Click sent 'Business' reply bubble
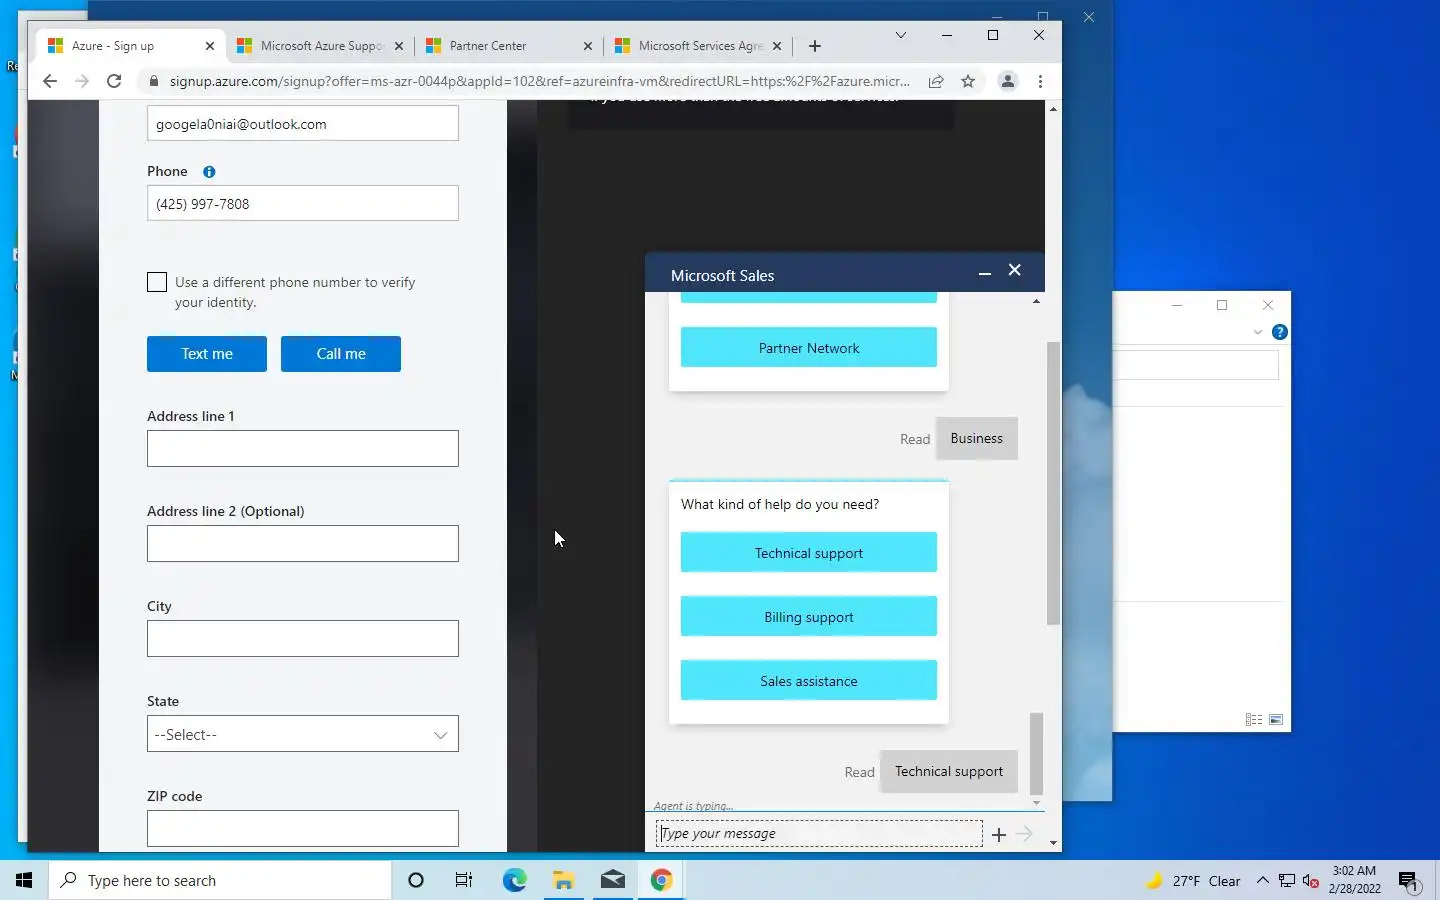This screenshot has width=1440, height=900. point(977,438)
